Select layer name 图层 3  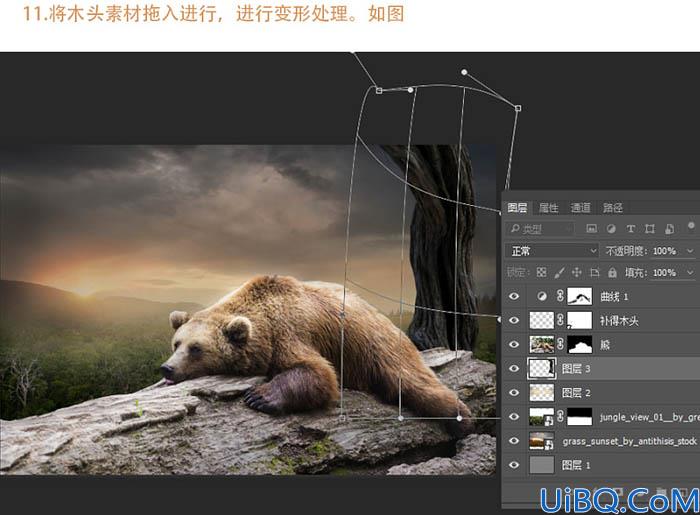[x=576, y=369]
